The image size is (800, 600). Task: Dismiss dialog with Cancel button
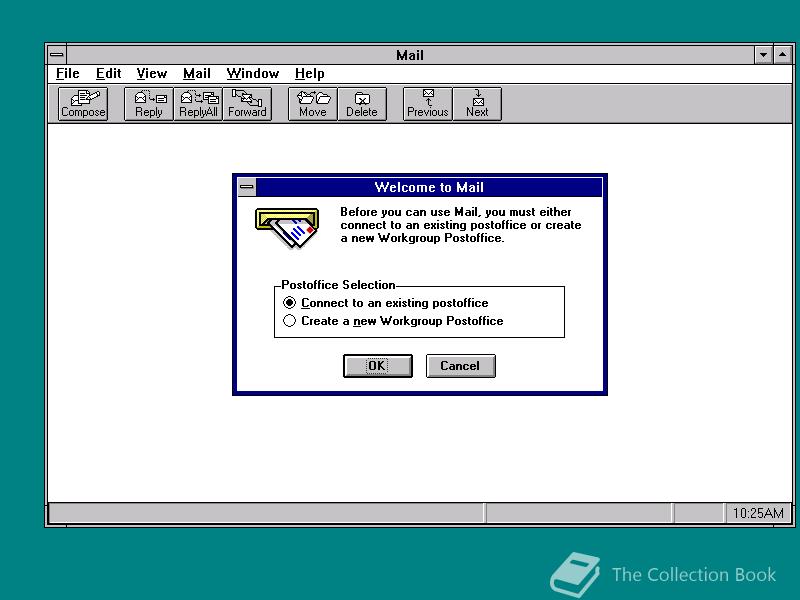click(x=460, y=366)
